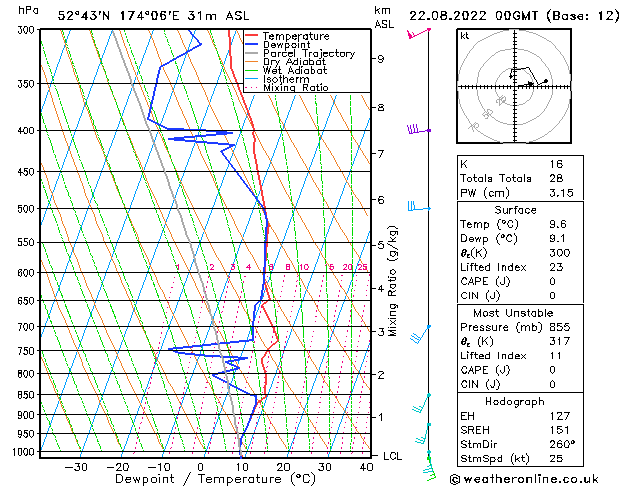Click the 'Dry Adiabat' legend label

click(x=294, y=62)
